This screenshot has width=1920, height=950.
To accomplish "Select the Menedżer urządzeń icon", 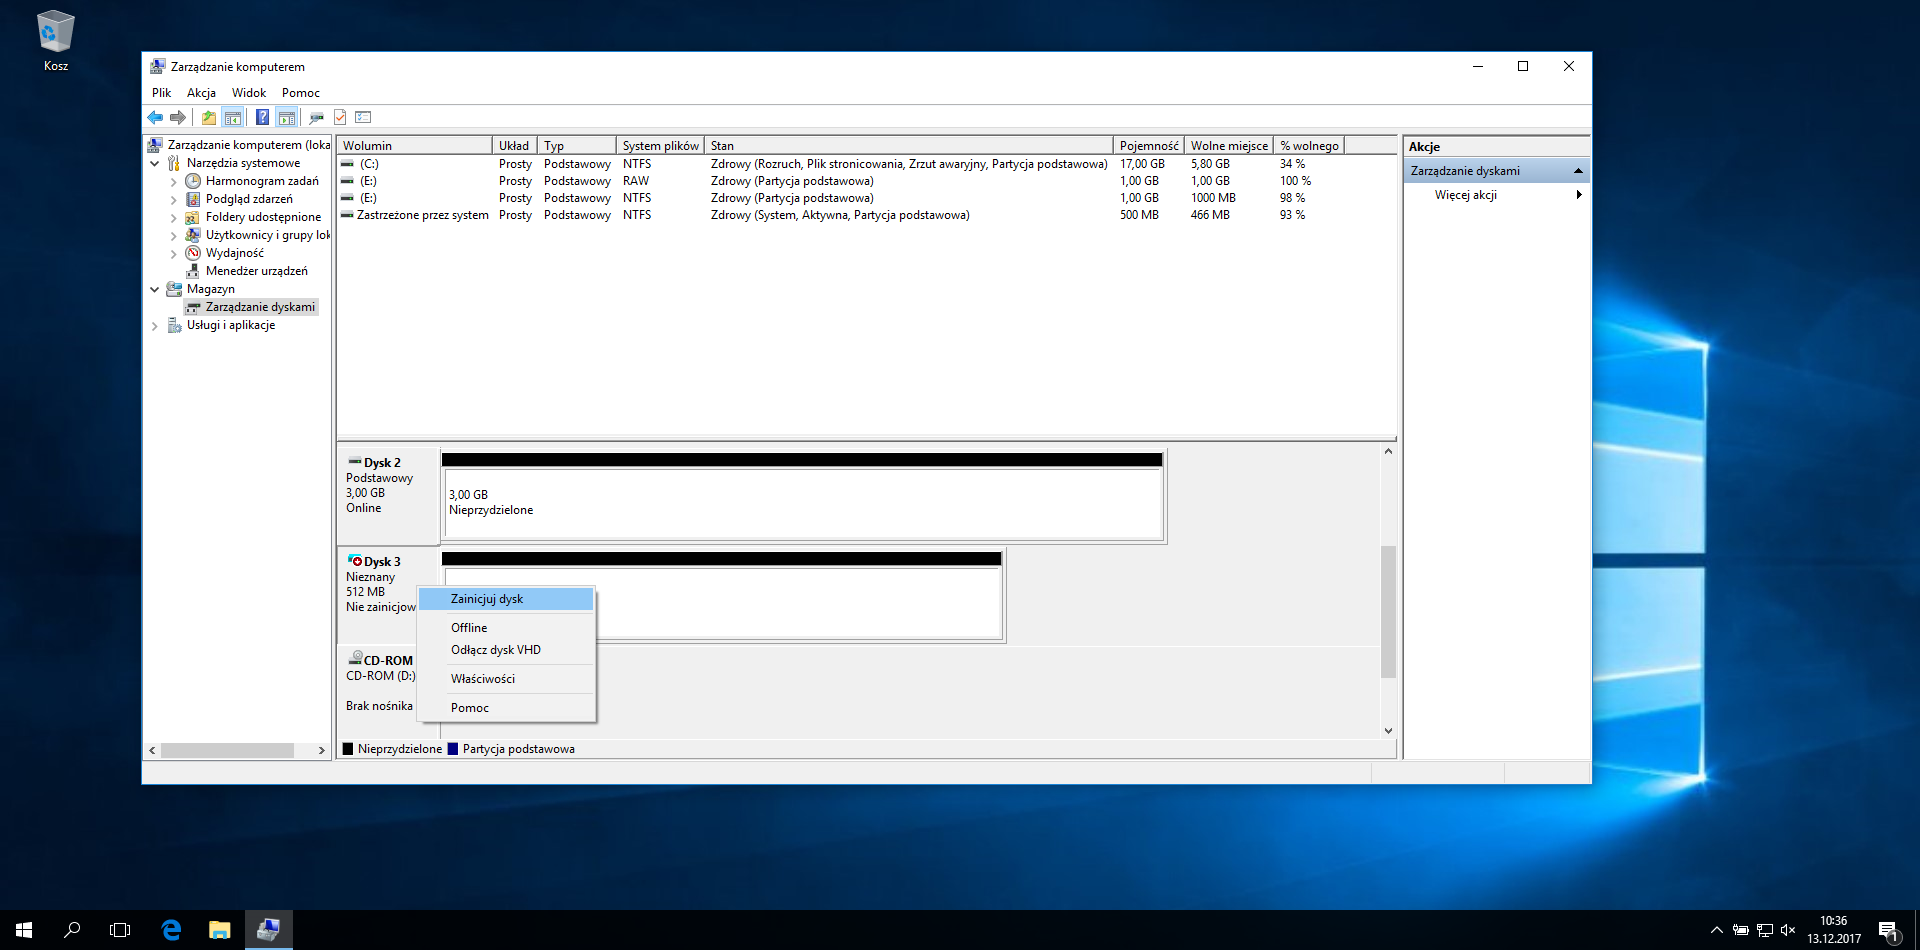I will pyautogui.click(x=193, y=271).
